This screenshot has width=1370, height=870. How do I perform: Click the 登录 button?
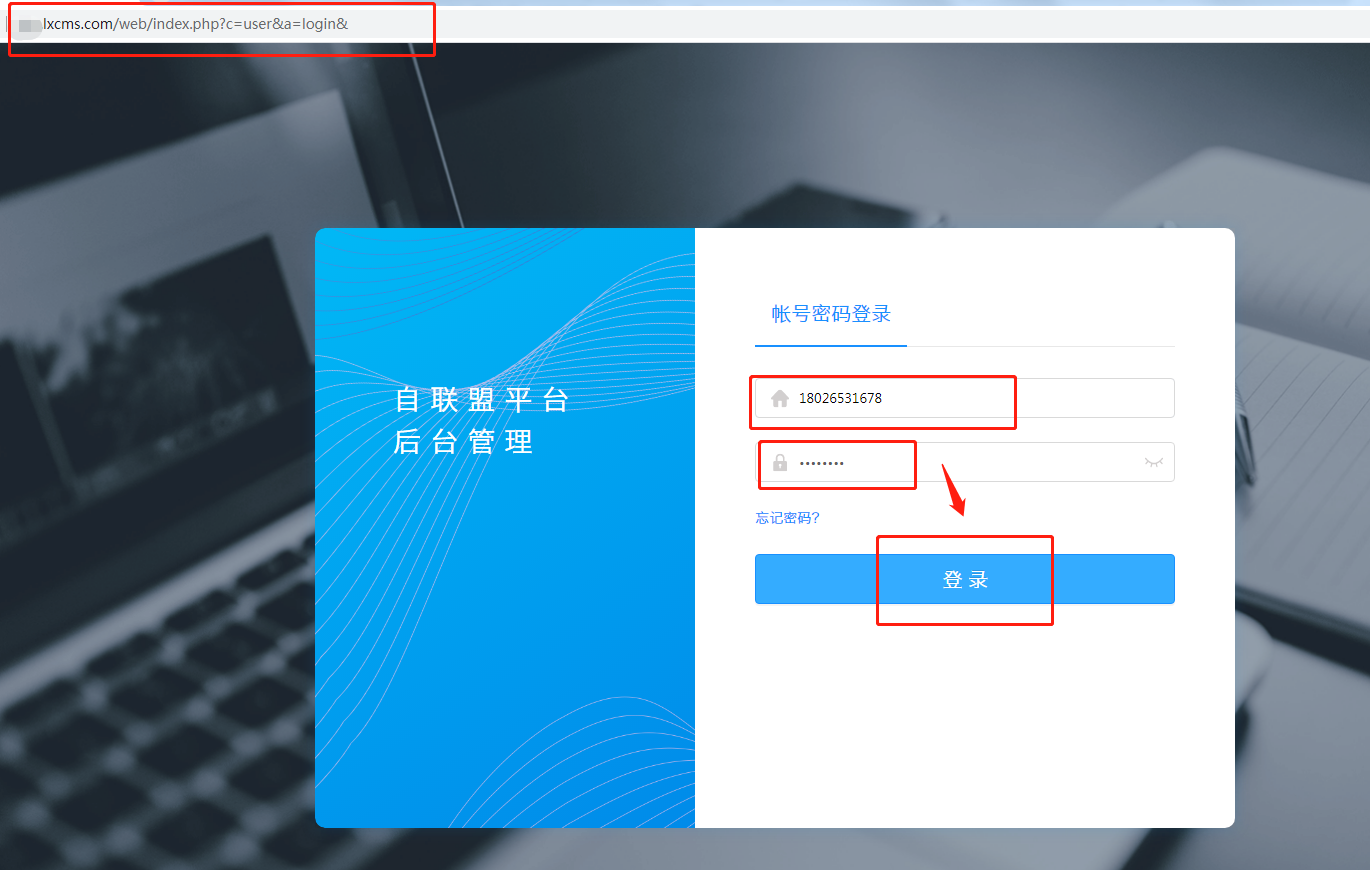click(x=965, y=579)
